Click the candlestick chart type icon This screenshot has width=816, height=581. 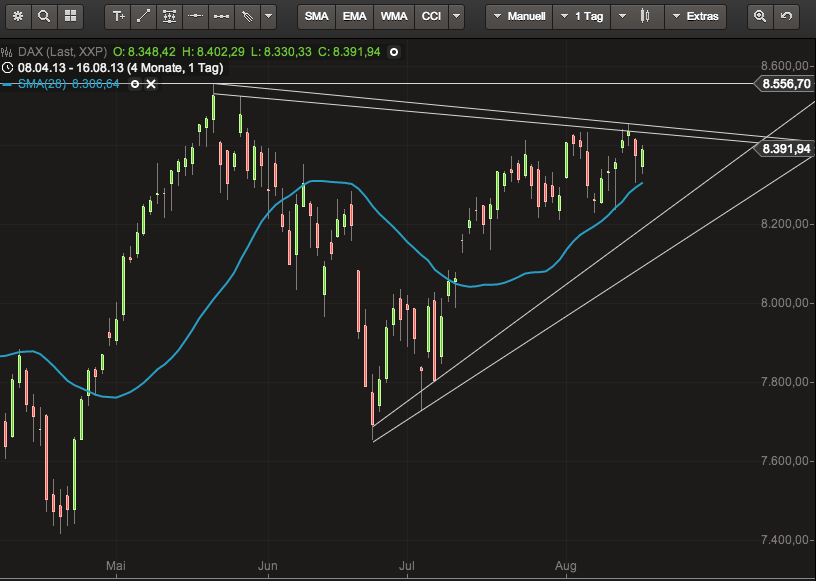click(x=644, y=15)
